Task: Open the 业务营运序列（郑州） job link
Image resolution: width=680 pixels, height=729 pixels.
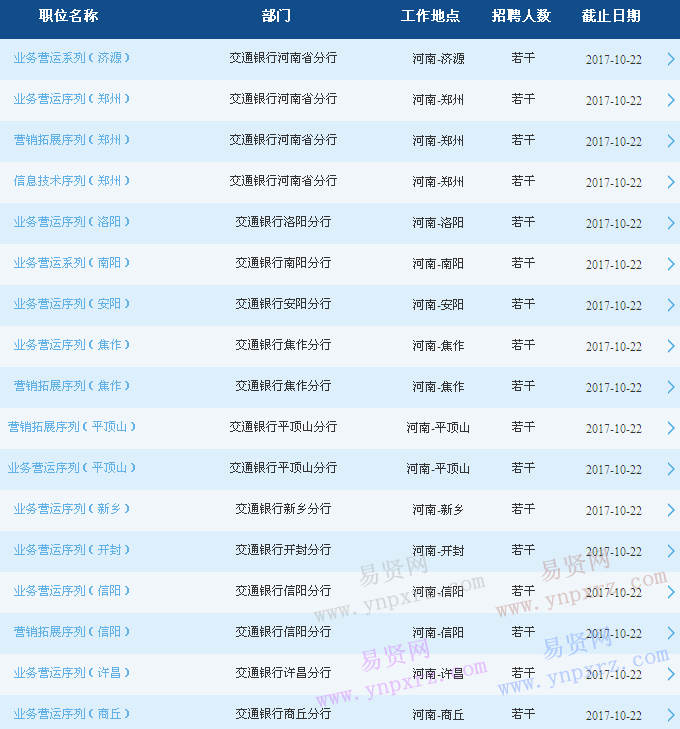Action: click(72, 99)
